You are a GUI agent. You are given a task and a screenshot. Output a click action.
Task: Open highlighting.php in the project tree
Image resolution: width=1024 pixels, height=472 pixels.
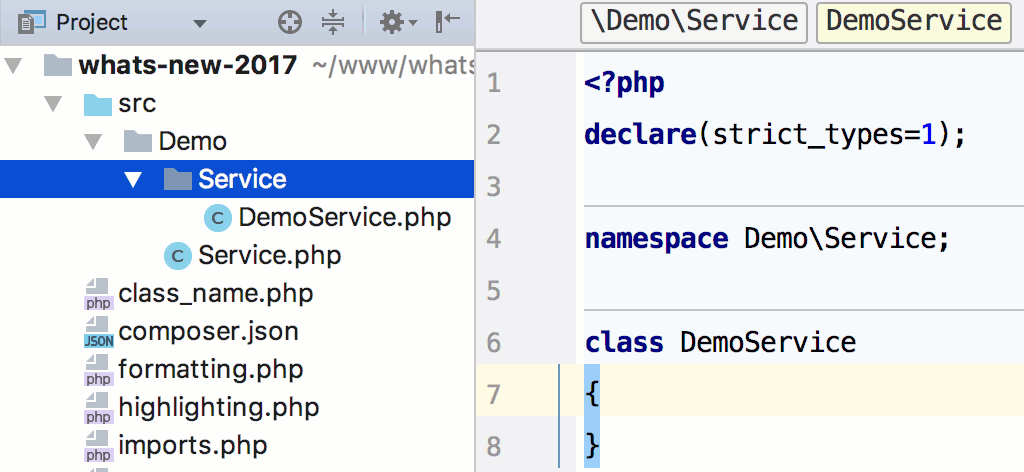coord(218,408)
